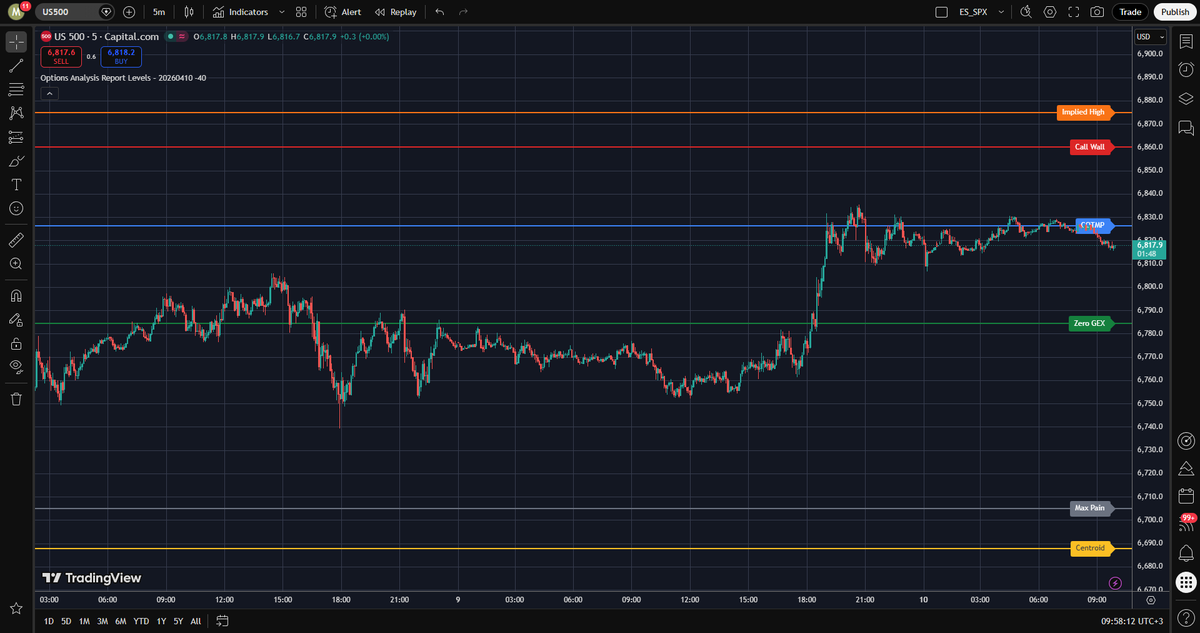Toggle magnet mode for drawings
Viewport: 1200px width, 633px height.
tap(16, 296)
